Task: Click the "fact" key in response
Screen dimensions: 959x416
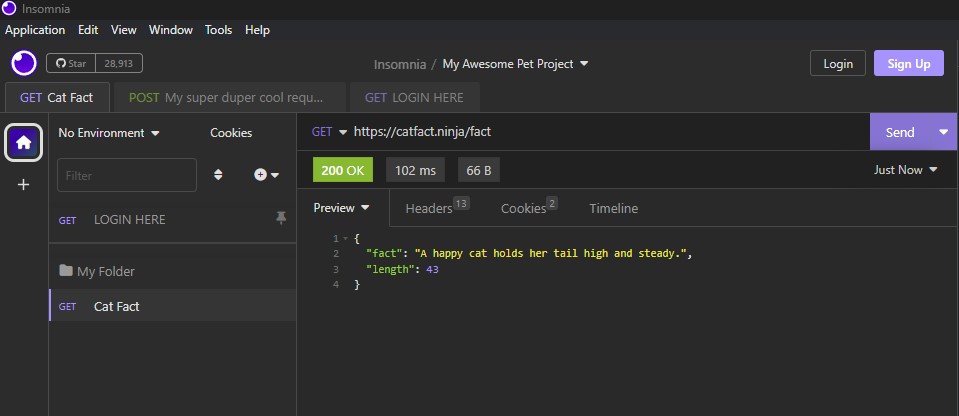Action: 382,253
